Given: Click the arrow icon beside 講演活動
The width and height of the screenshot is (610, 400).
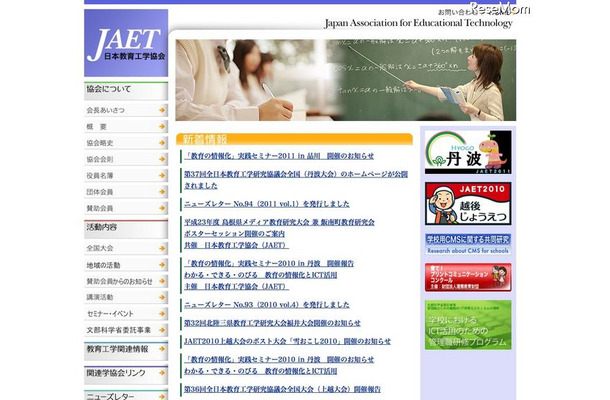Looking at the screenshot, I should [x=162, y=297].
